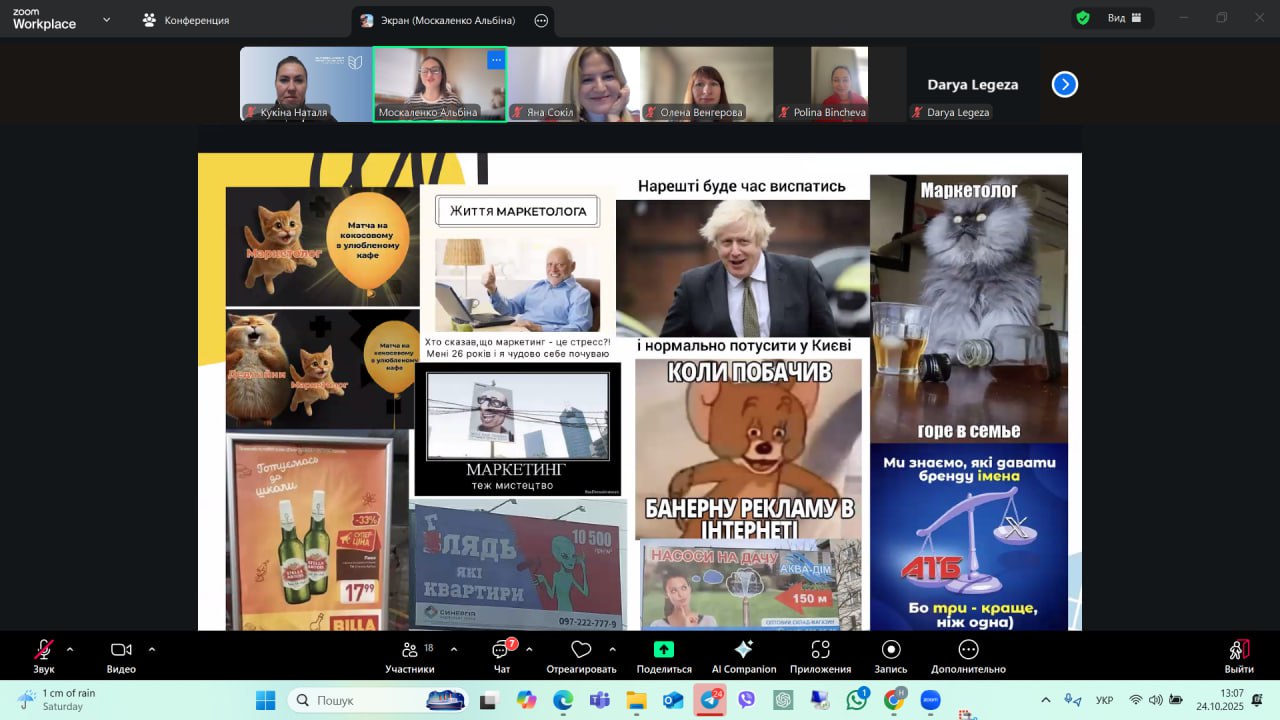1280x720 pixels.
Task: Open WhatsApp from the taskbar
Action: tap(857, 700)
